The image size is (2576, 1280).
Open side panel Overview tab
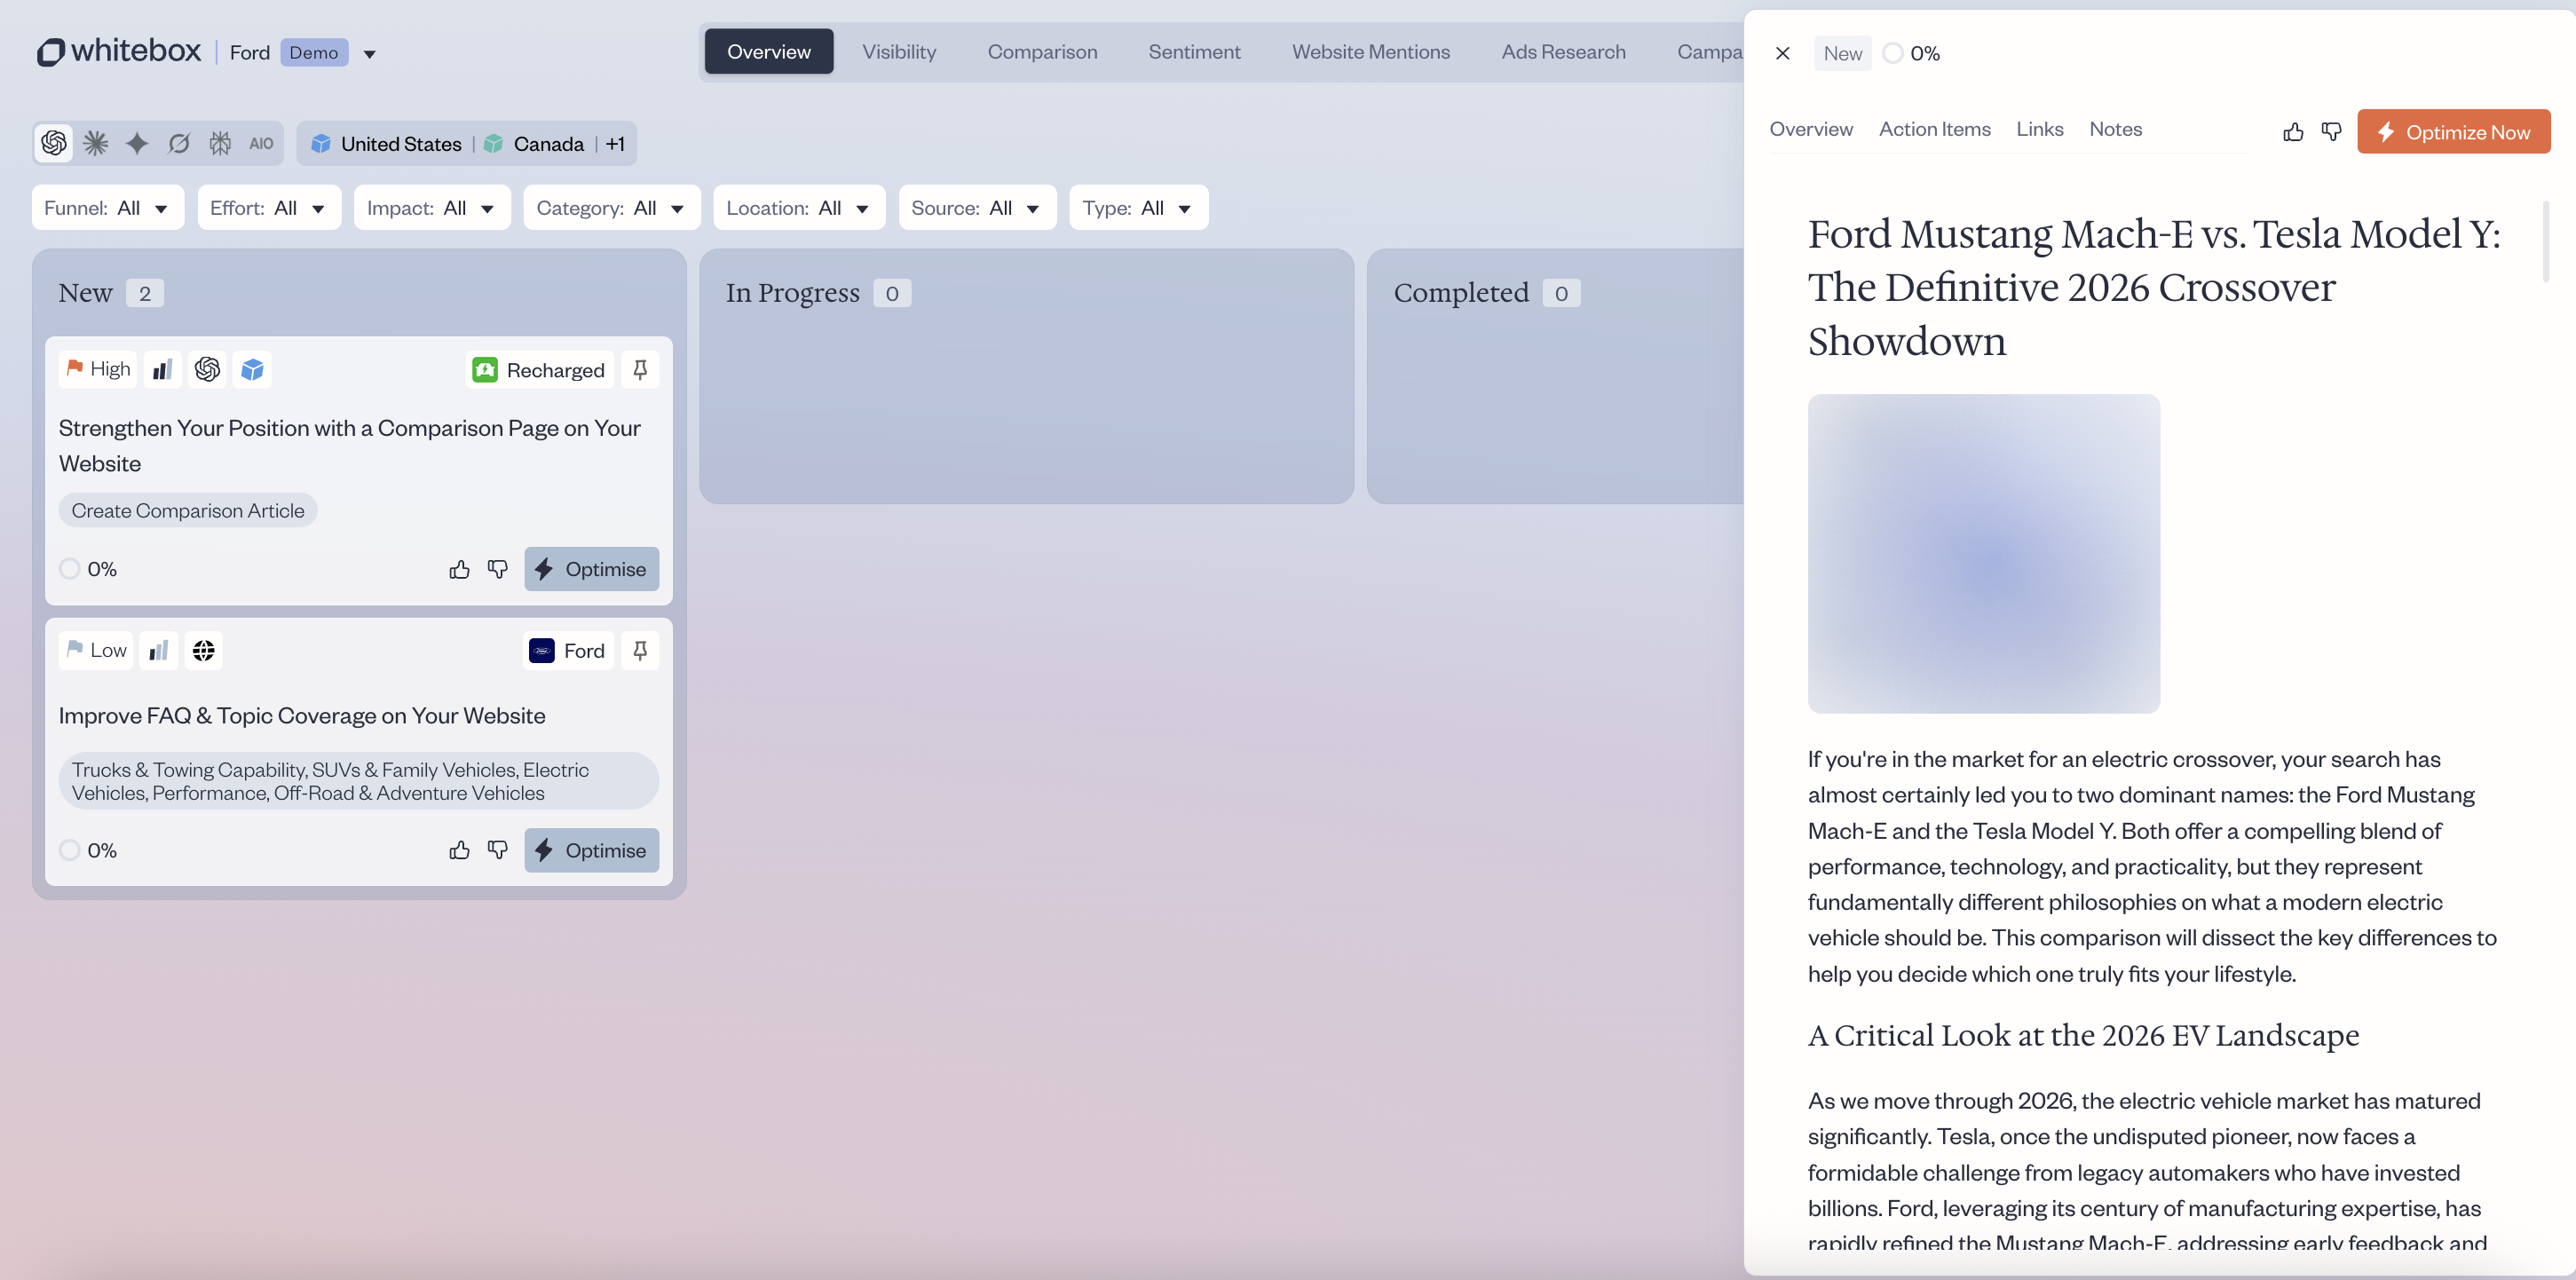1810,129
